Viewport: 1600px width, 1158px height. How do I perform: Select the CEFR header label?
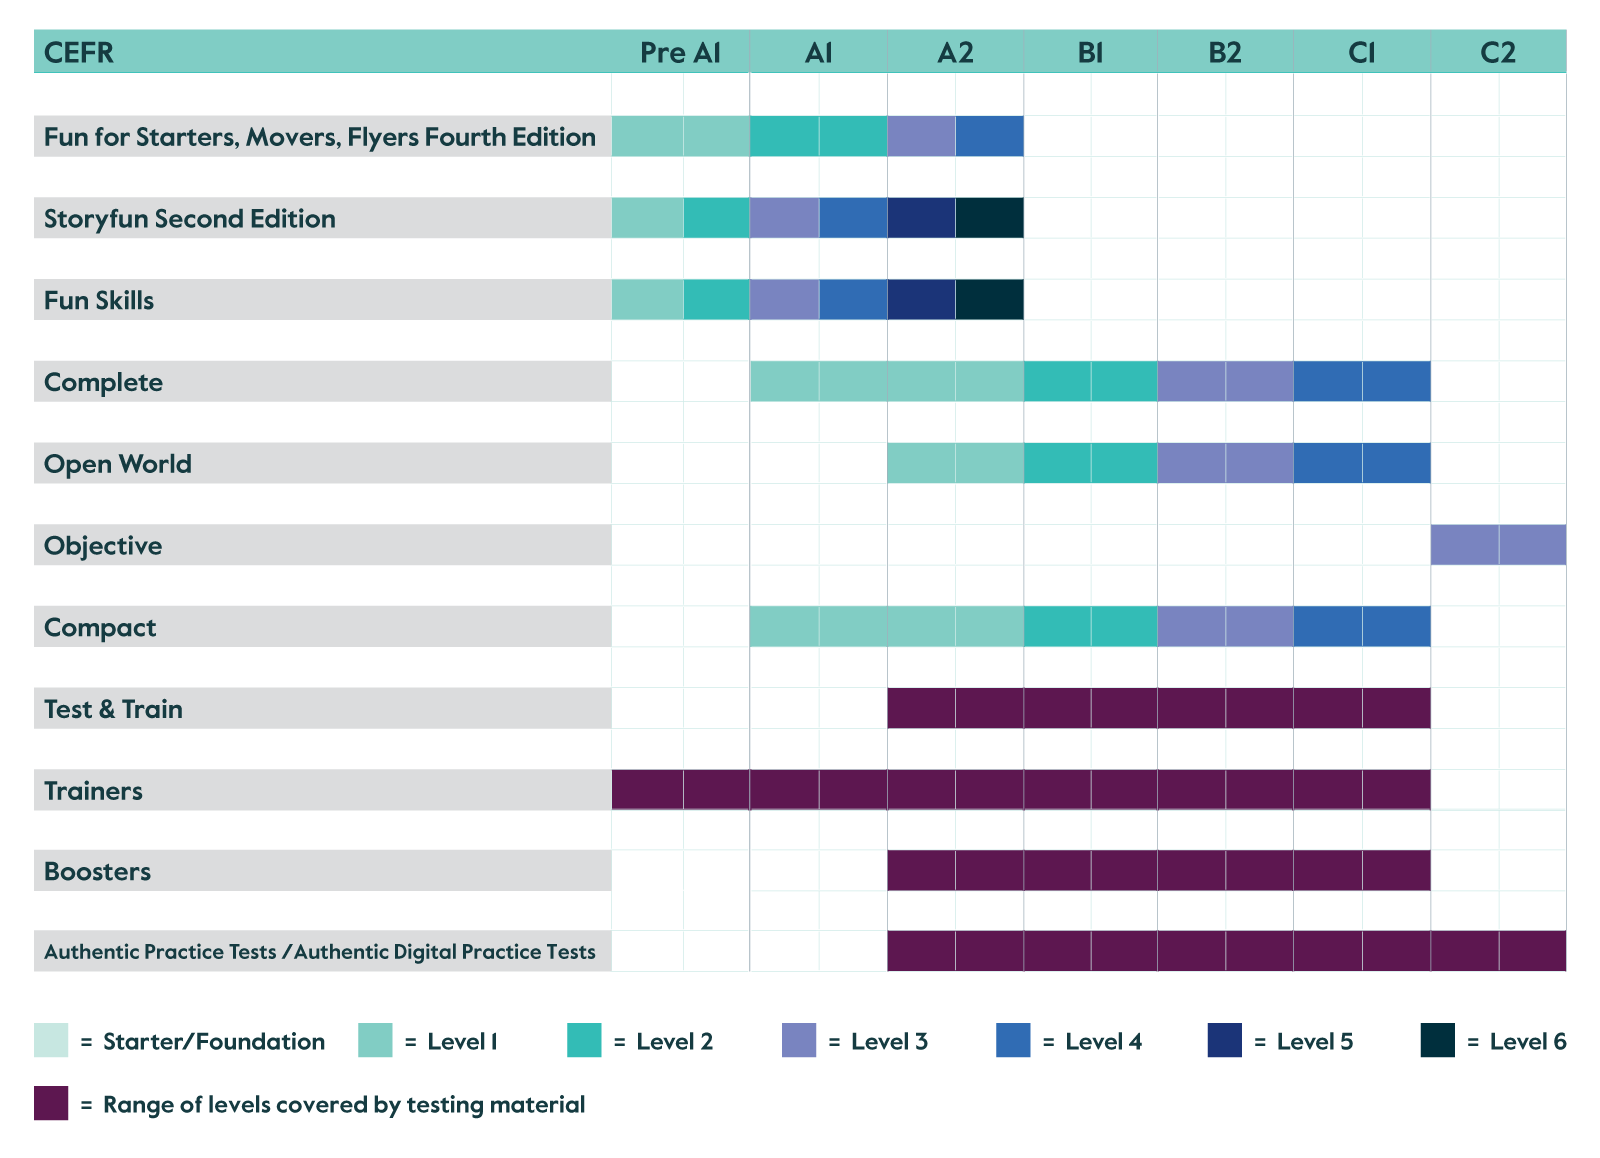pos(79,52)
